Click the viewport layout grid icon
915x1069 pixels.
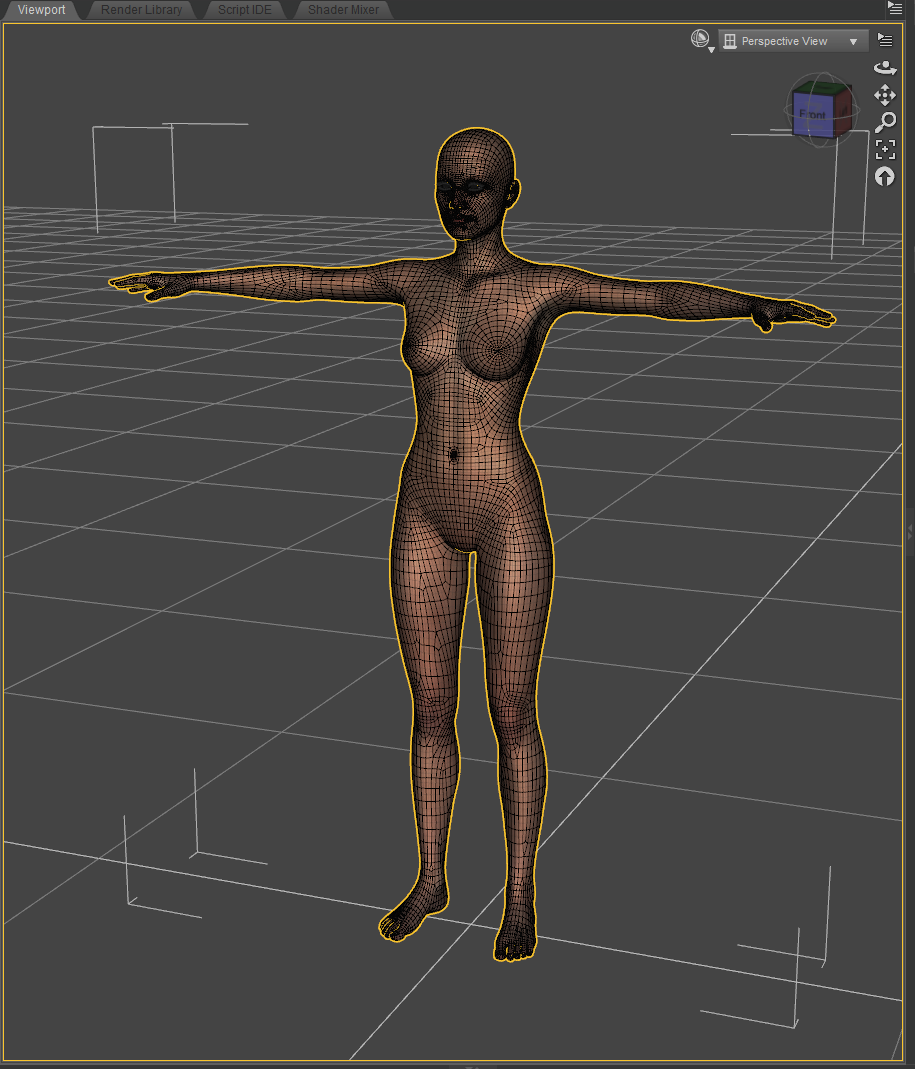point(730,41)
